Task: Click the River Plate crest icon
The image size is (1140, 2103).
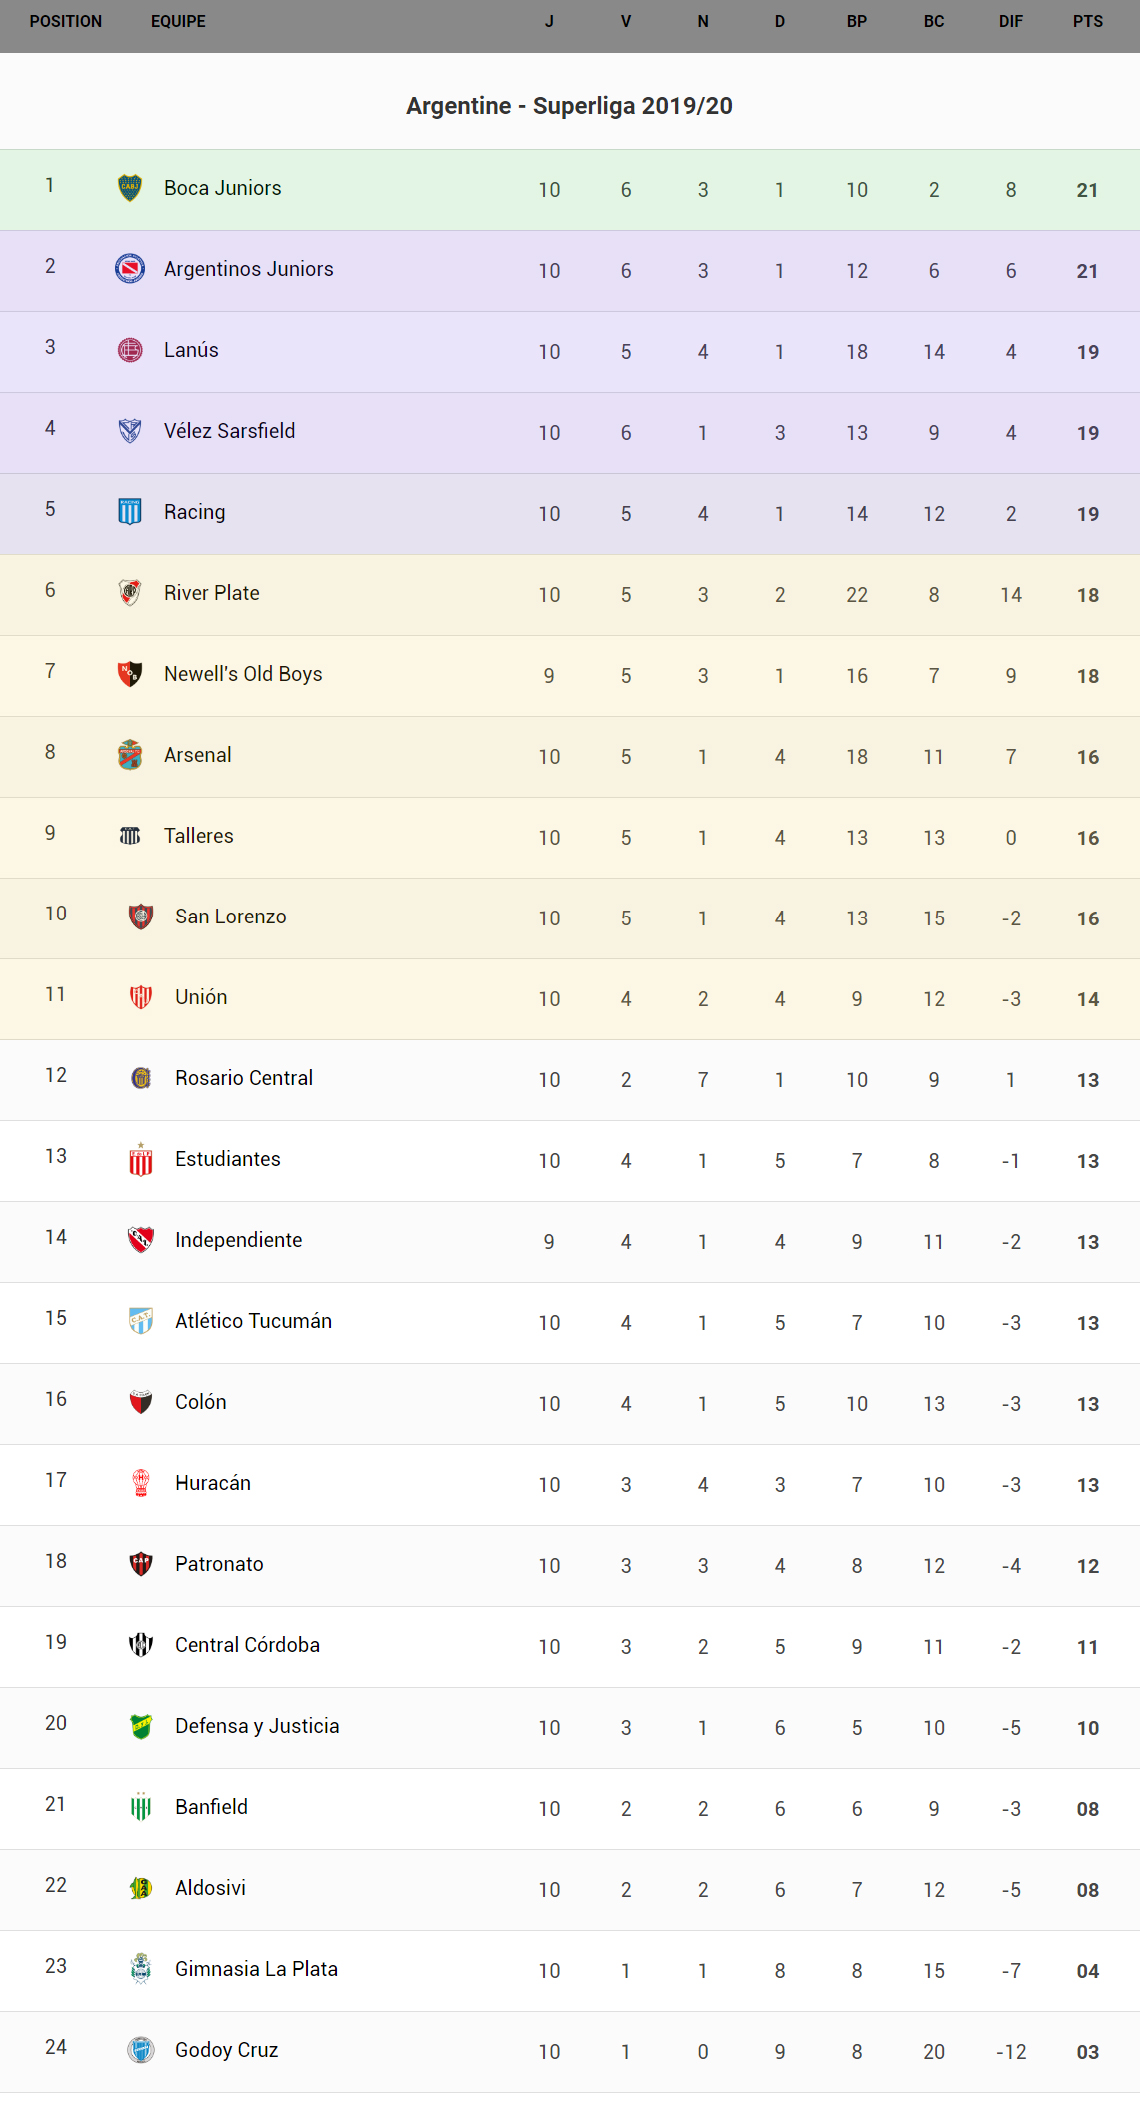Action: click(x=130, y=593)
